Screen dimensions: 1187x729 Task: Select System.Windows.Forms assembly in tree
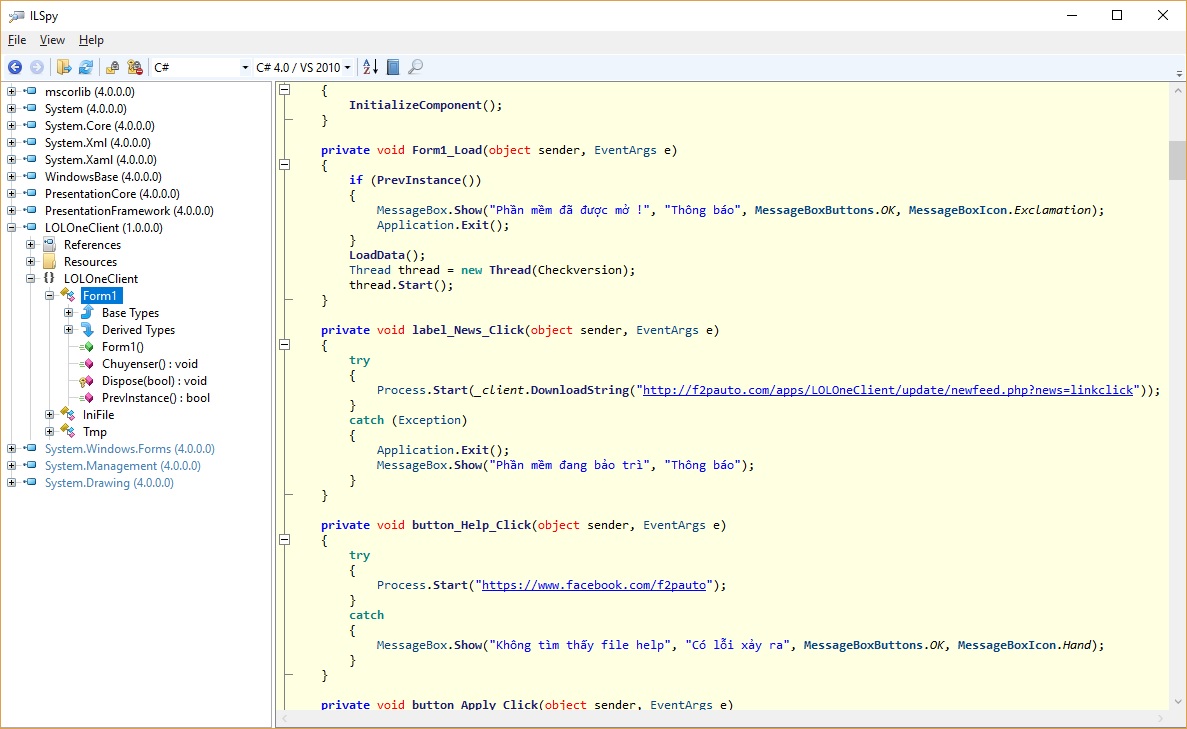pyautogui.click(x=129, y=449)
